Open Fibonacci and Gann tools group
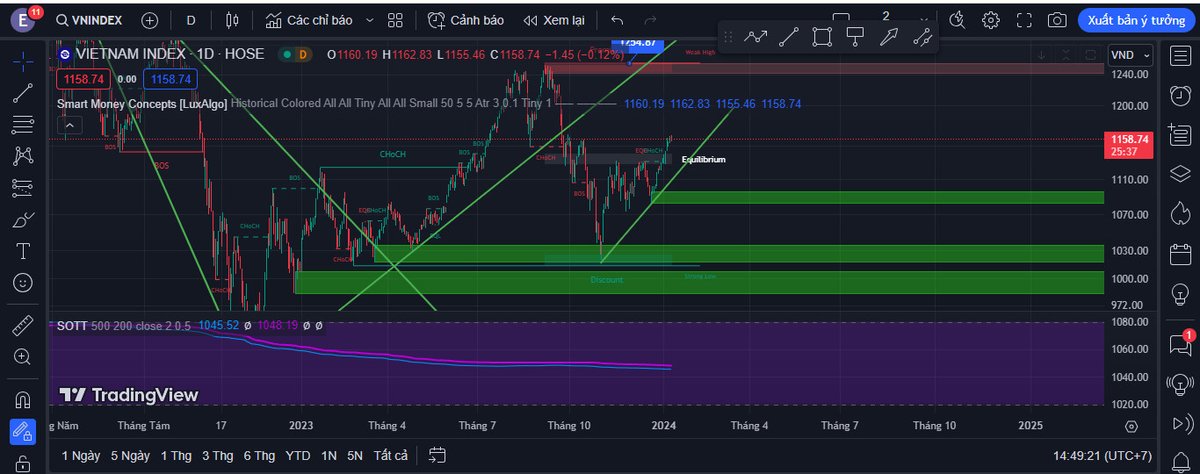1200x474 pixels. 23,124
